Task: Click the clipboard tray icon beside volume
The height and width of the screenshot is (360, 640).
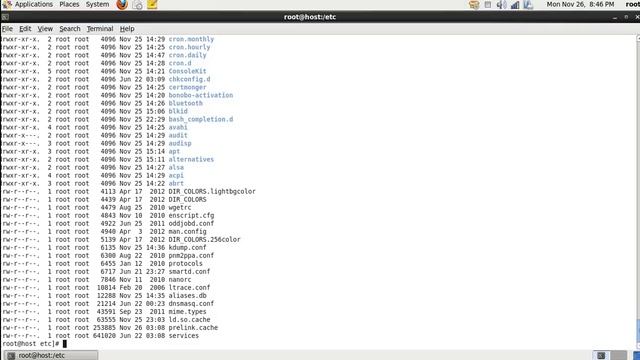Action: pos(488,5)
